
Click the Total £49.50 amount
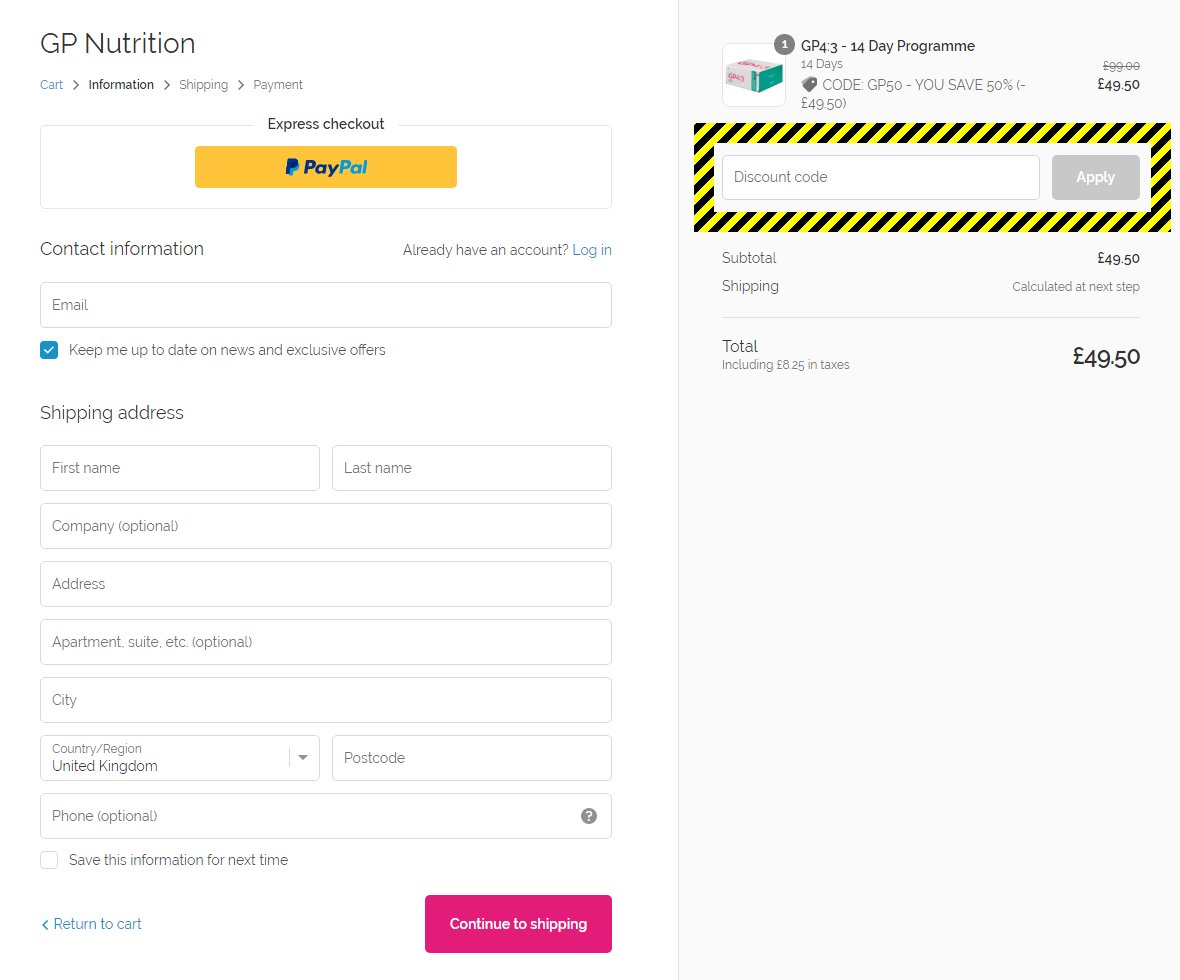(1105, 356)
